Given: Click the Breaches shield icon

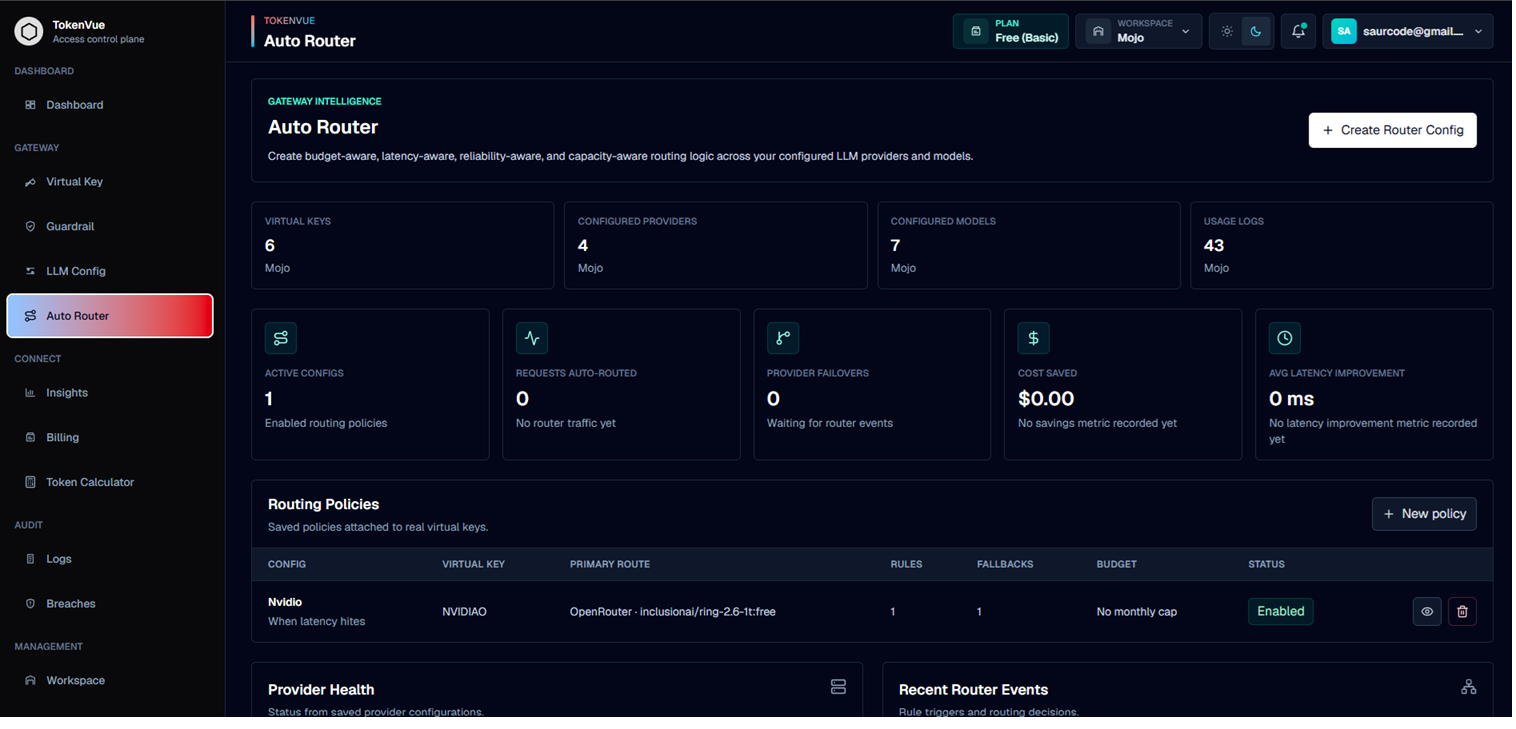Looking at the screenshot, I should [x=30, y=604].
